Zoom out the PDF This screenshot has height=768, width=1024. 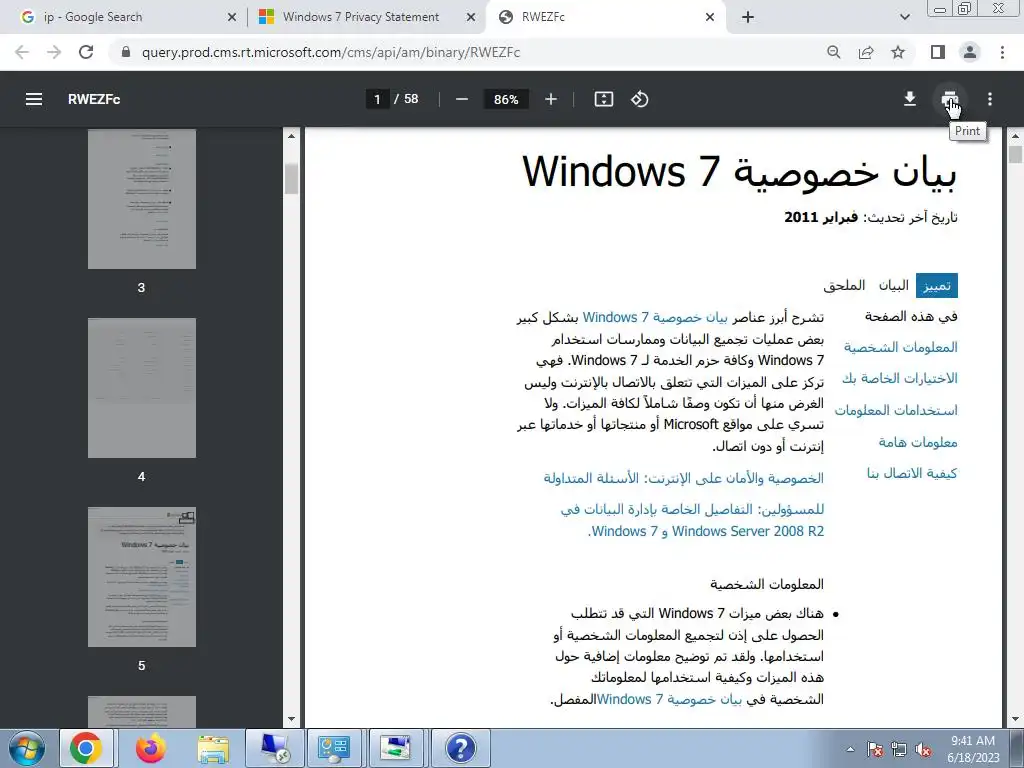coord(462,99)
